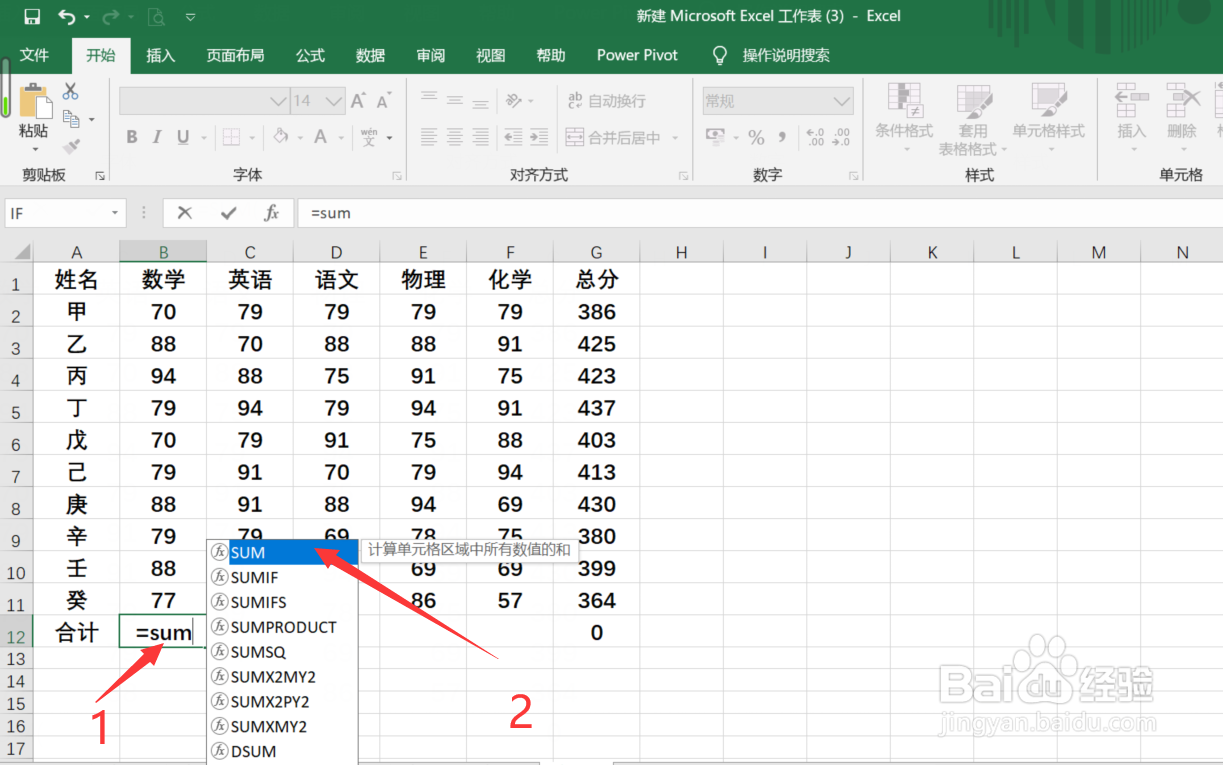Image resolution: width=1223 pixels, height=765 pixels.
Task: Open the Font group dialog launcher
Action: (397, 176)
